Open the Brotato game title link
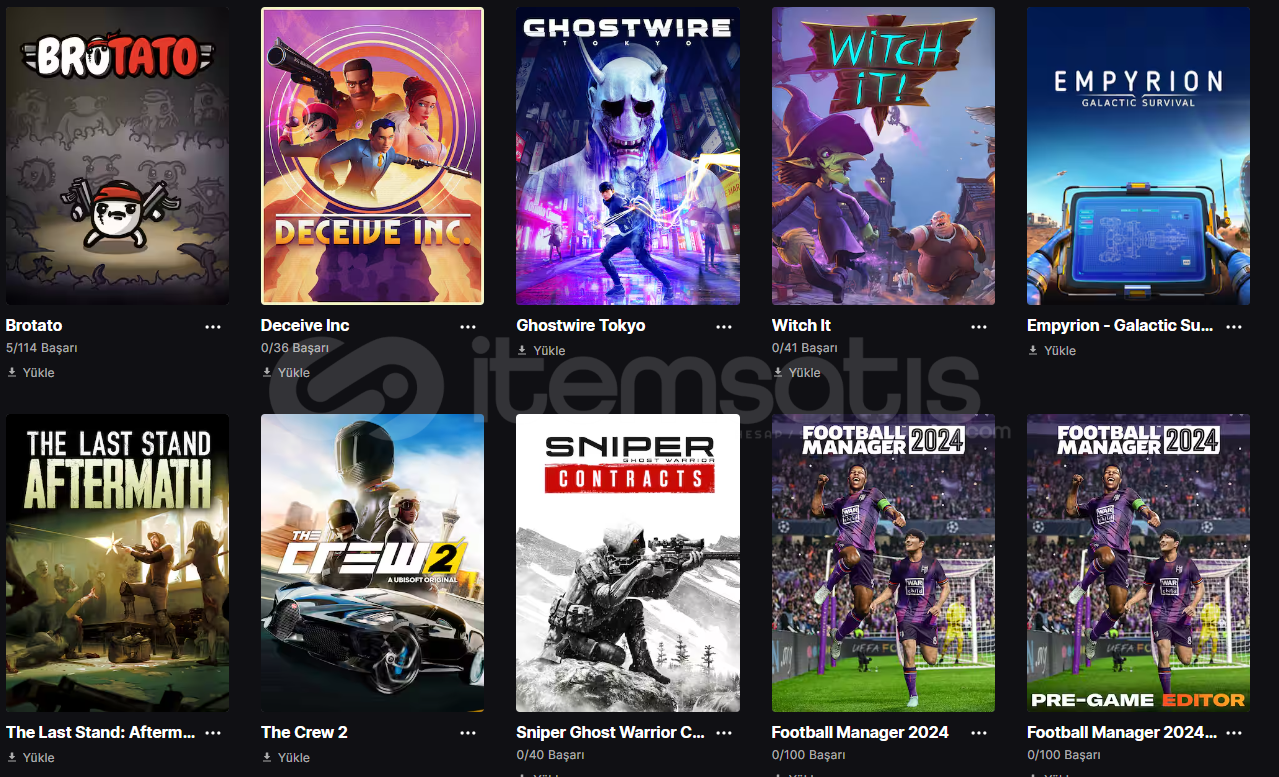 pos(34,325)
